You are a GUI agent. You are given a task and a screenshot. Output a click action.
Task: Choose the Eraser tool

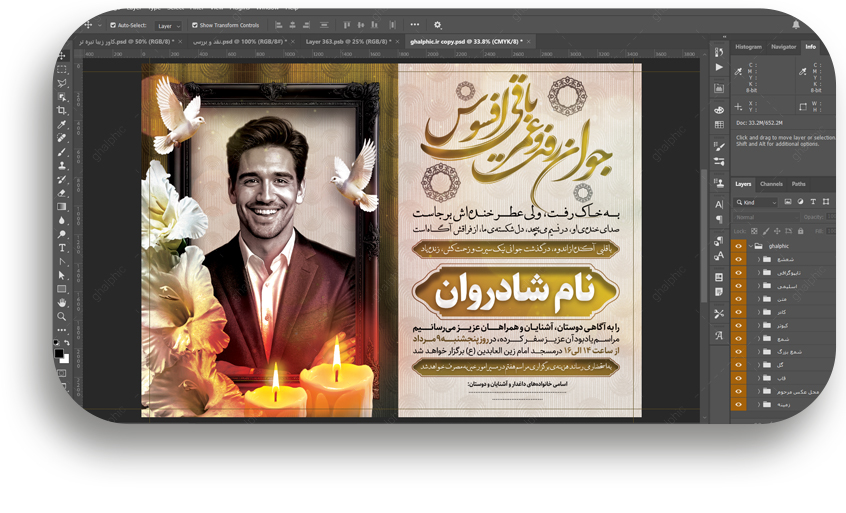point(62,193)
